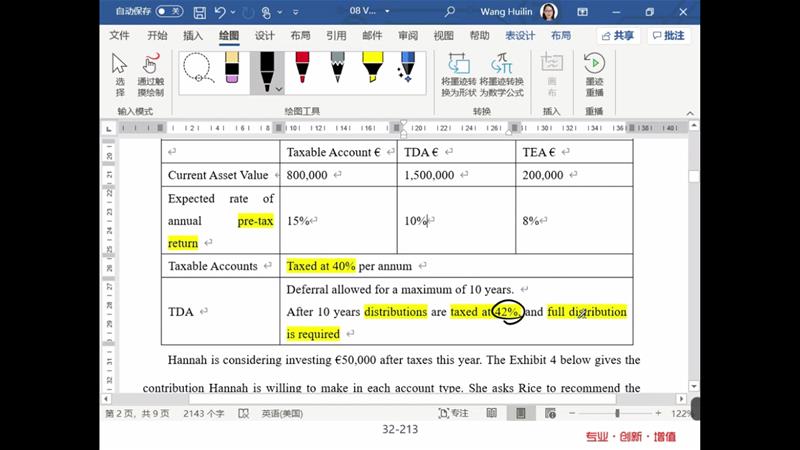This screenshot has height=450, width=800.
Task: Click the 墨迹重播 ink replay button
Action: coord(594,74)
